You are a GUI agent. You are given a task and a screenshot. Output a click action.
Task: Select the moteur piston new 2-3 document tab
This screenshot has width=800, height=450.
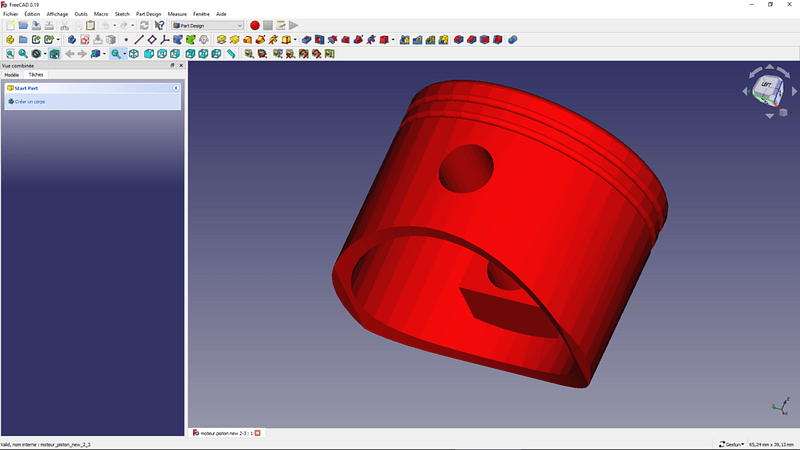227,433
